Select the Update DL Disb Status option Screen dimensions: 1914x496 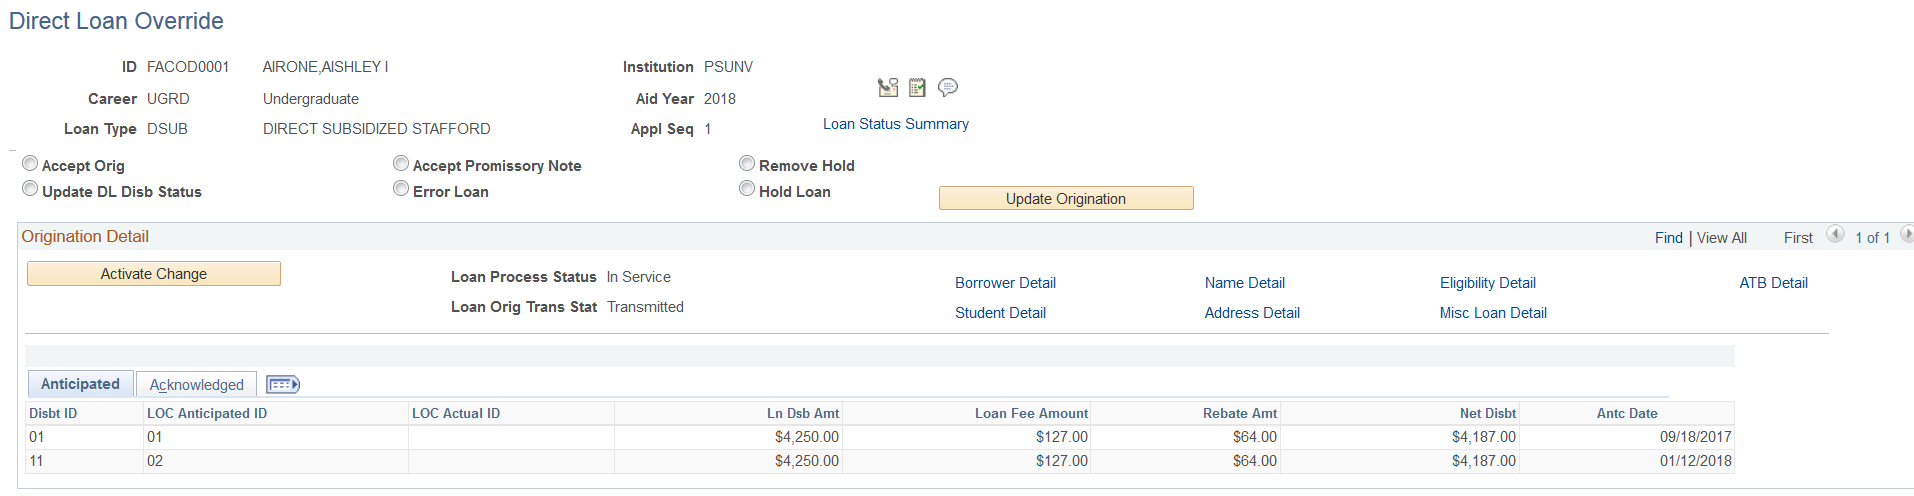click(31, 190)
